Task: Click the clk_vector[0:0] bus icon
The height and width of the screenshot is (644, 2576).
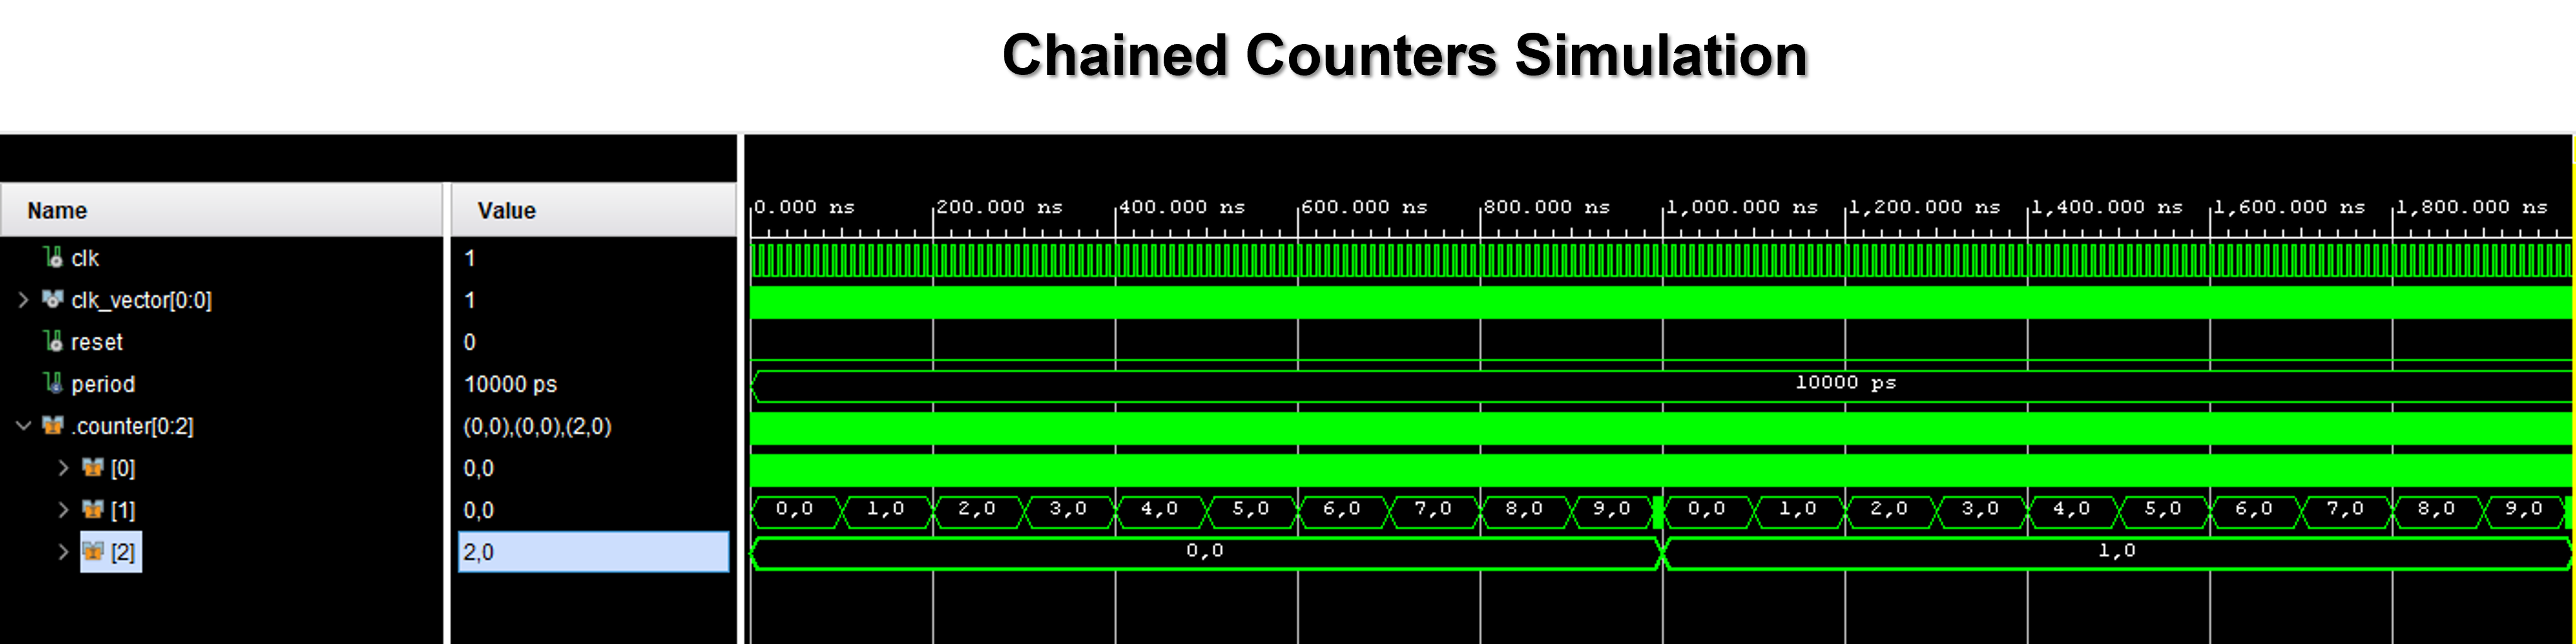Action: [52, 300]
